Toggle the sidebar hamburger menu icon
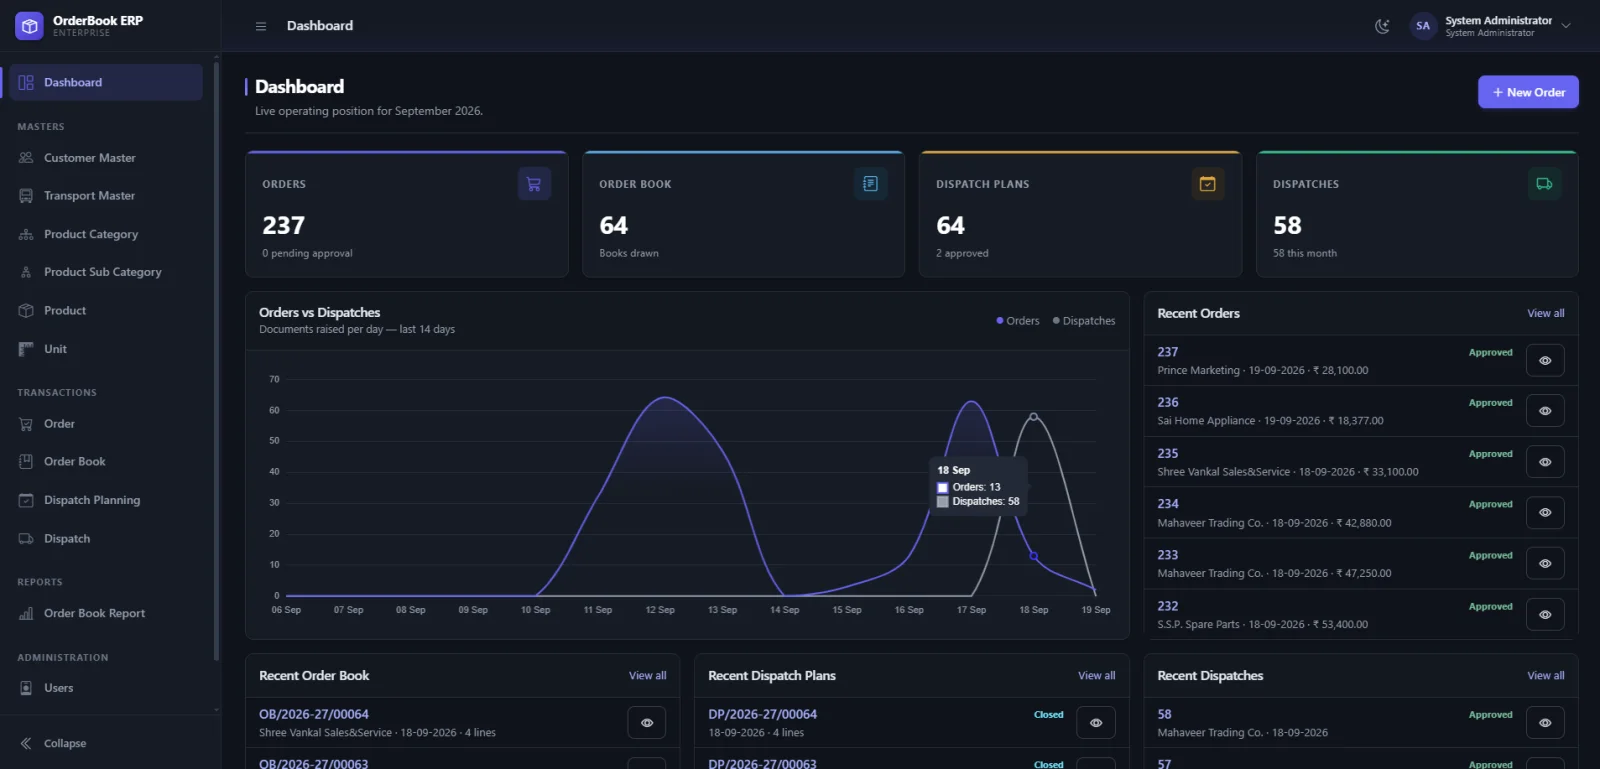The width and height of the screenshot is (1600, 769). click(x=261, y=26)
